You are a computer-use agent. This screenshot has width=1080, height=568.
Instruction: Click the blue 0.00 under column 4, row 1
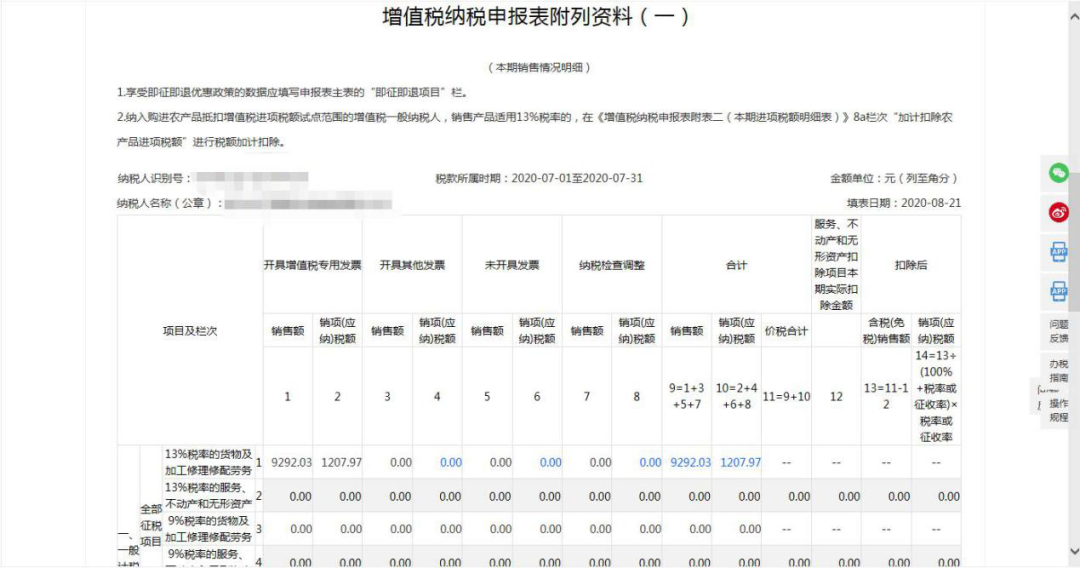pos(450,463)
